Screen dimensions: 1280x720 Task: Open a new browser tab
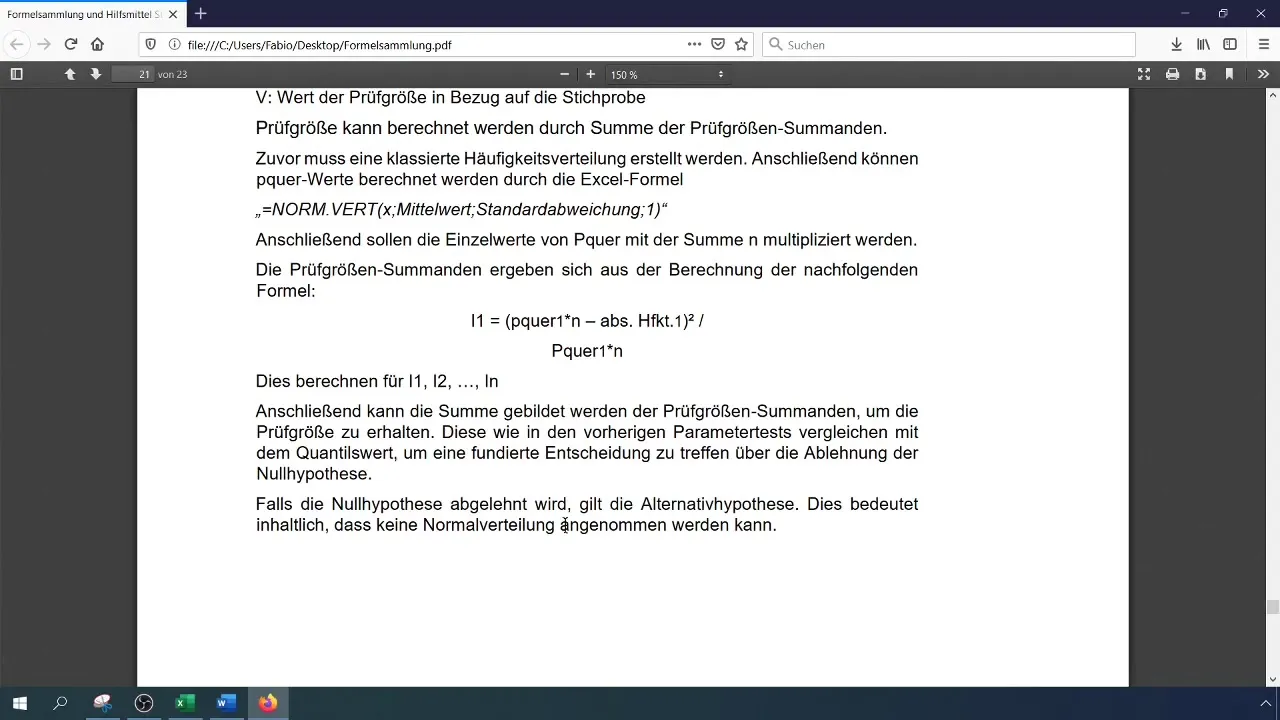pyautogui.click(x=201, y=14)
